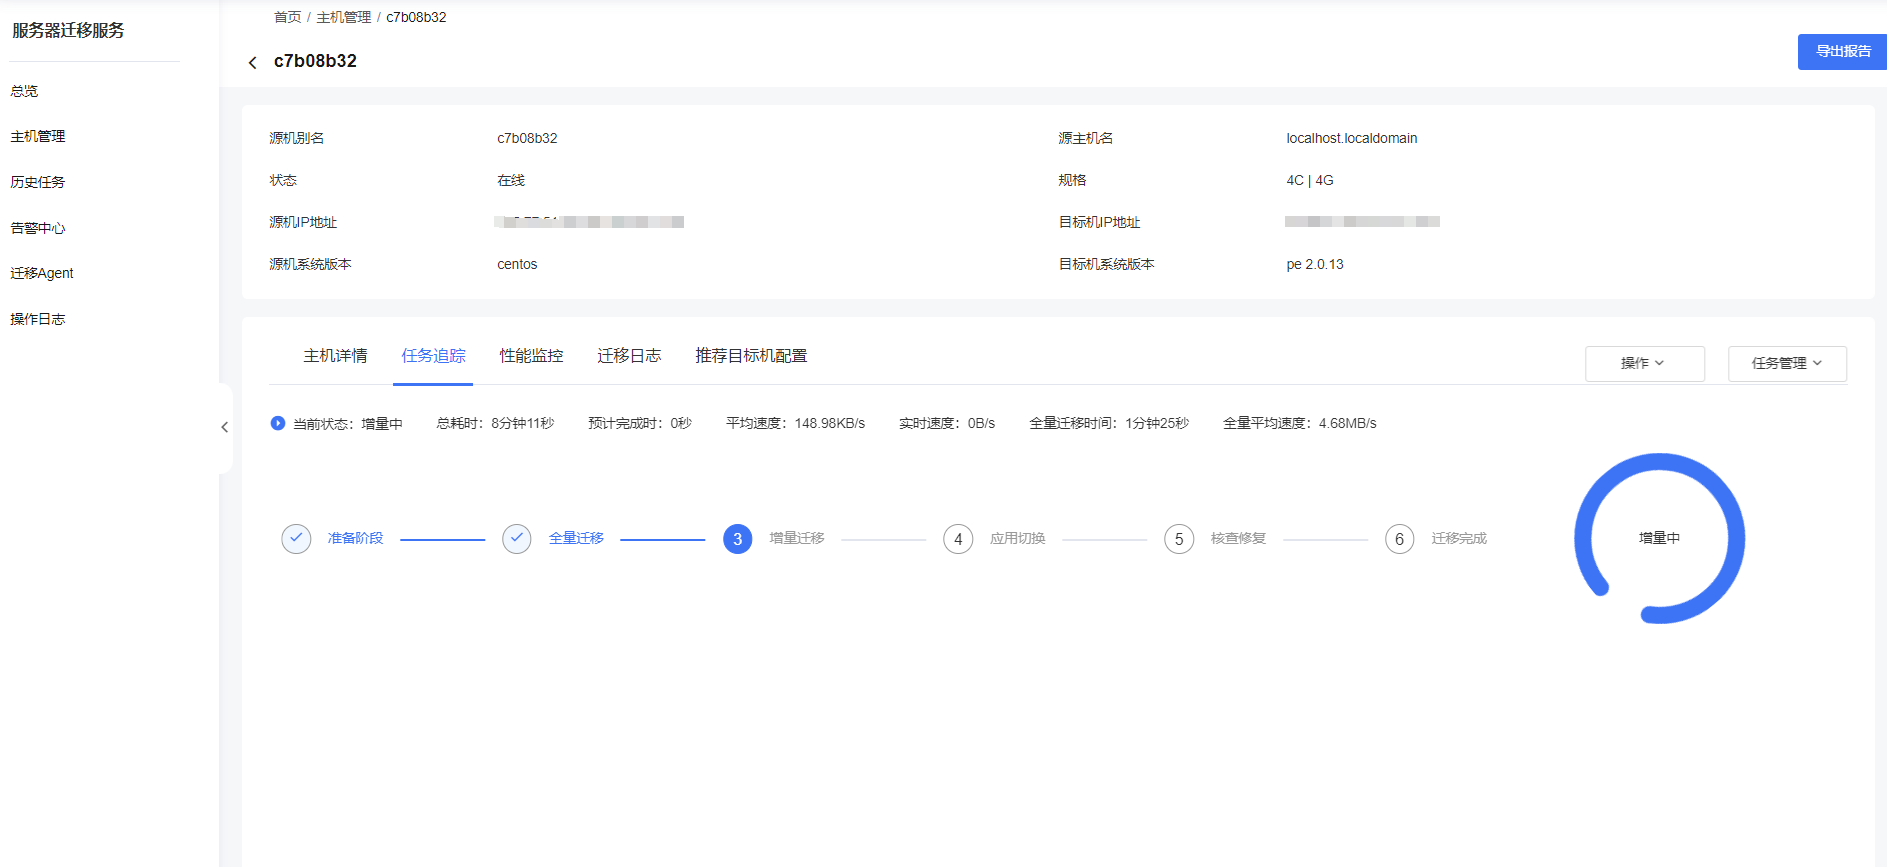Open the 性能监控 tab
This screenshot has width=1887, height=867.
(x=531, y=356)
